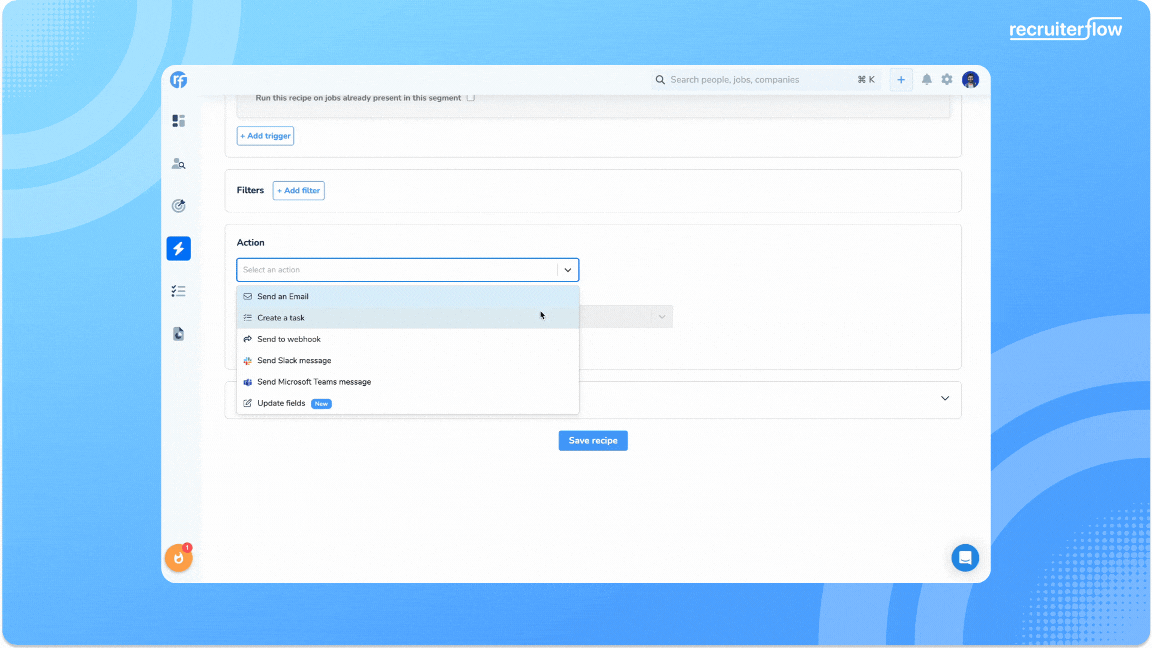The image size is (1152, 648).
Task: Open the notifications bell icon
Action: [927, 80]
